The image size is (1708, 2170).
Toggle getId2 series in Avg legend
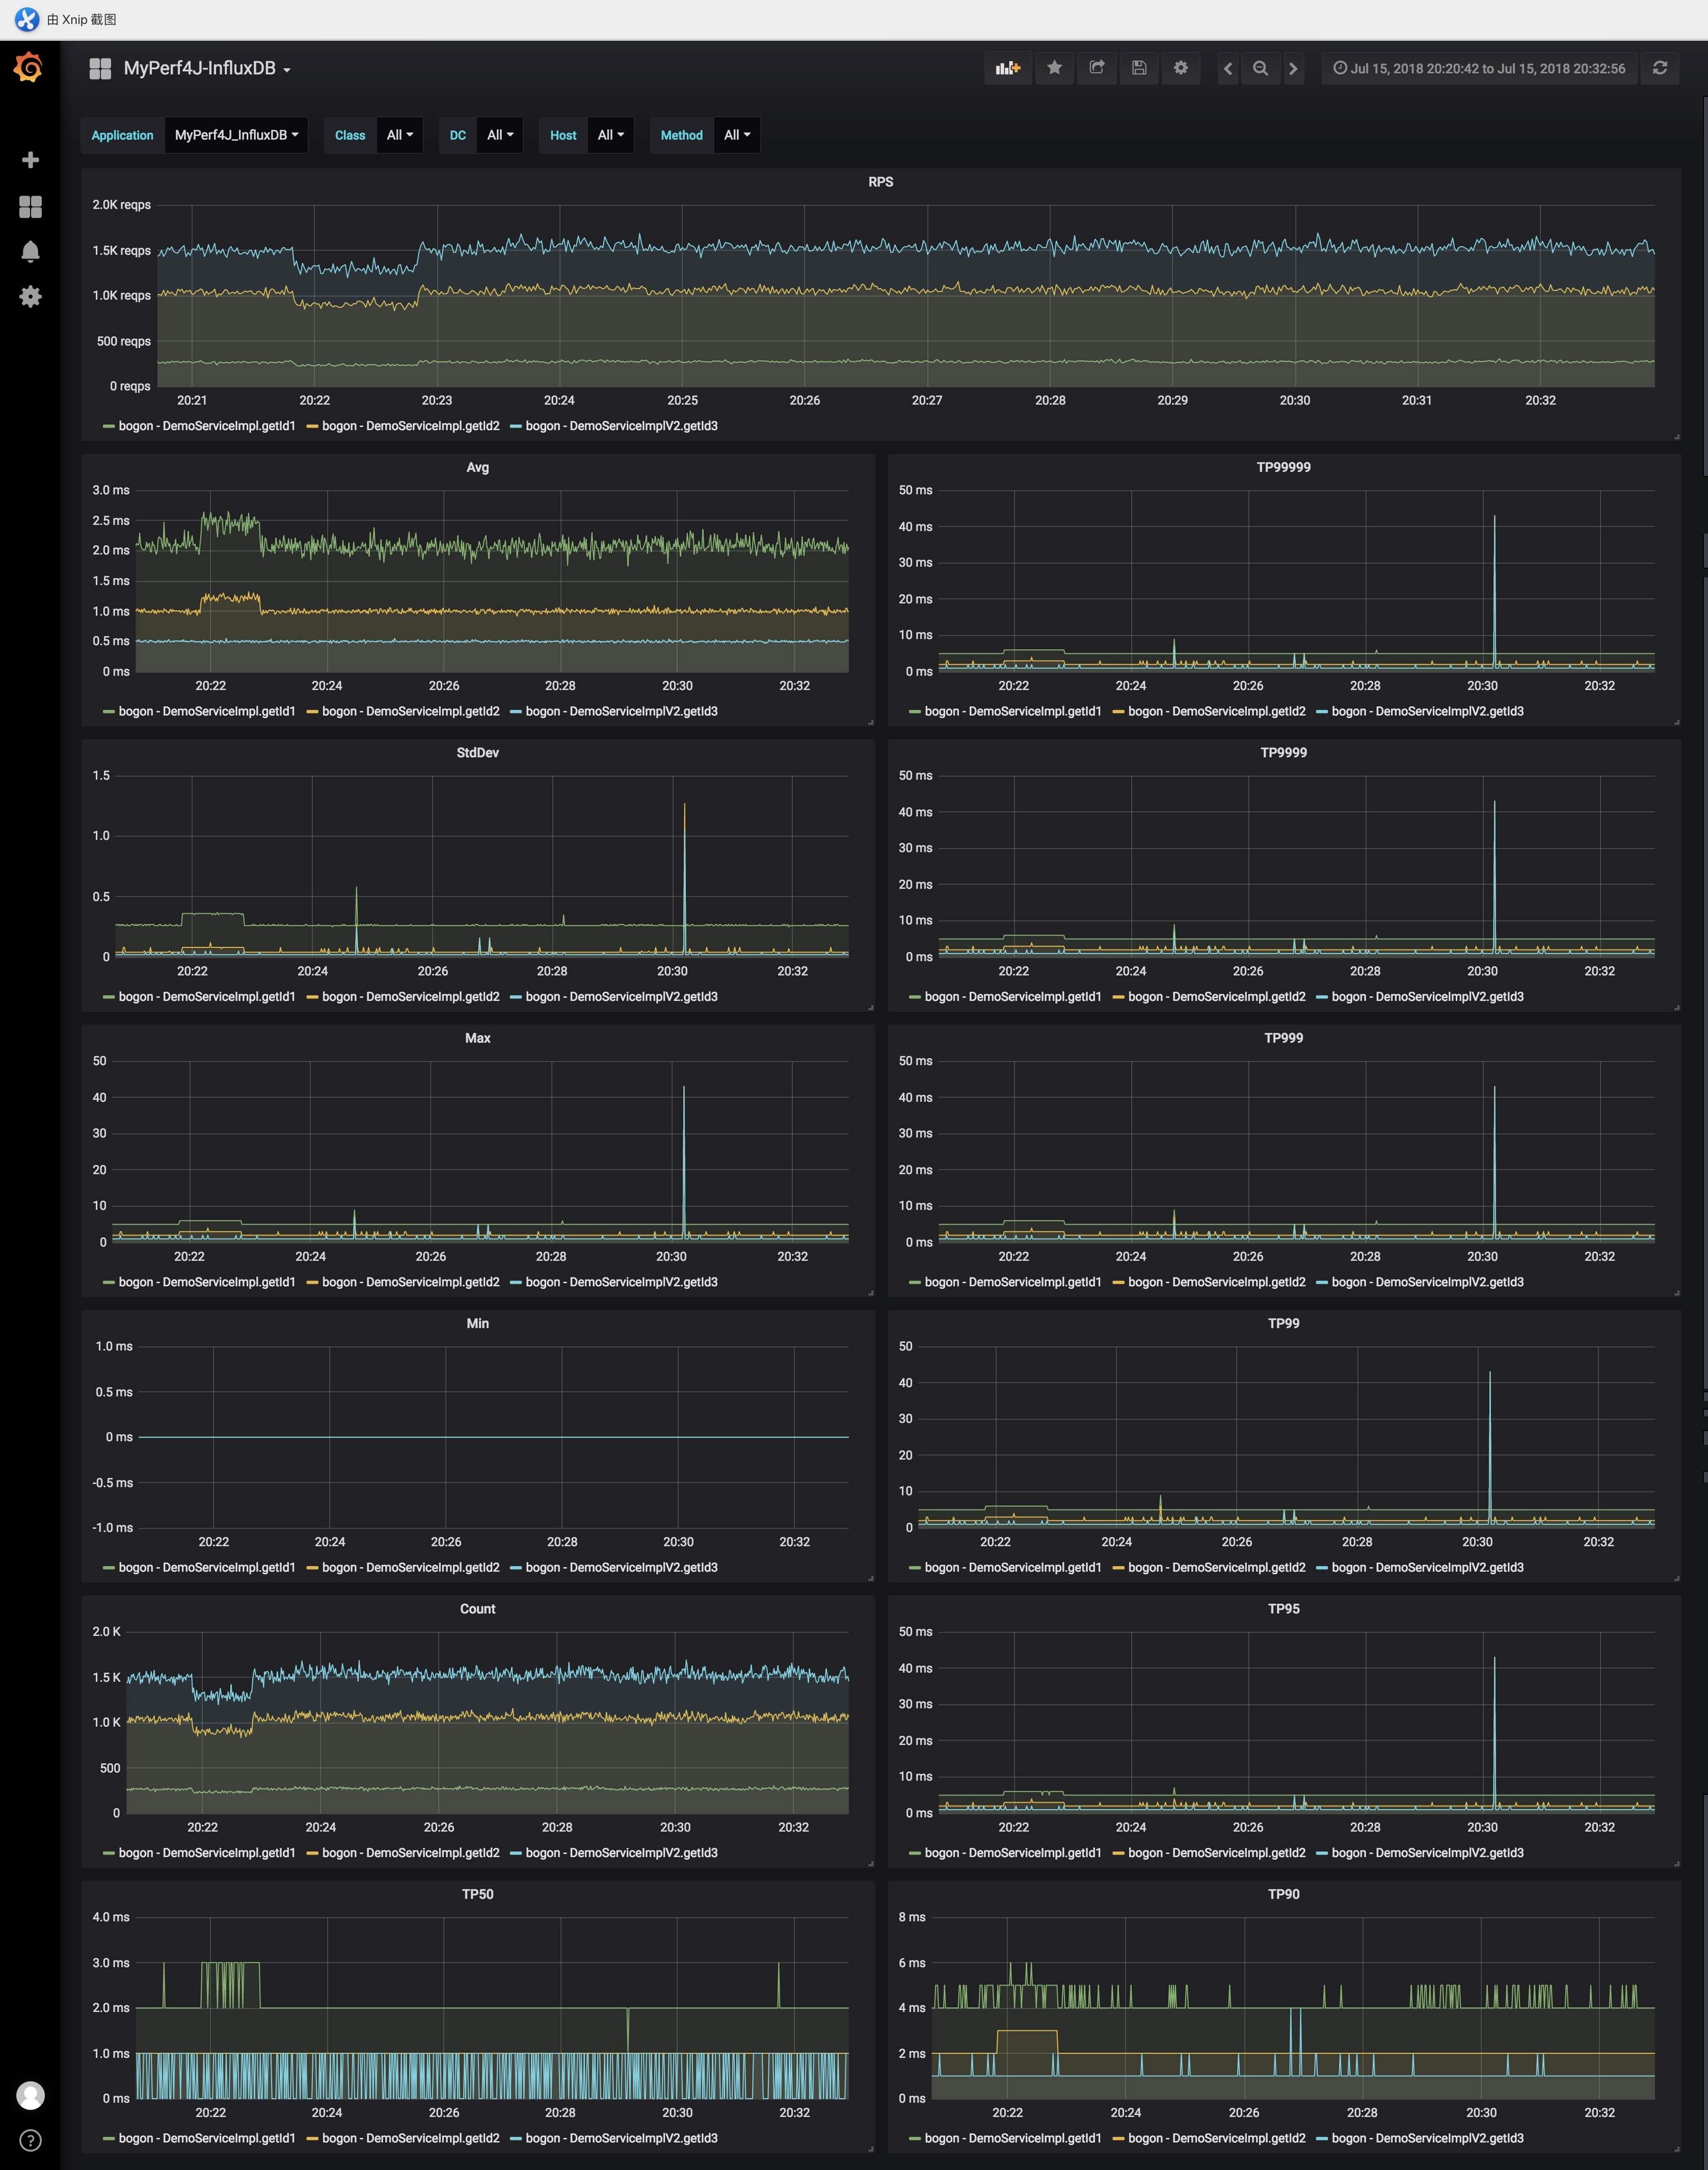[410, 711]
